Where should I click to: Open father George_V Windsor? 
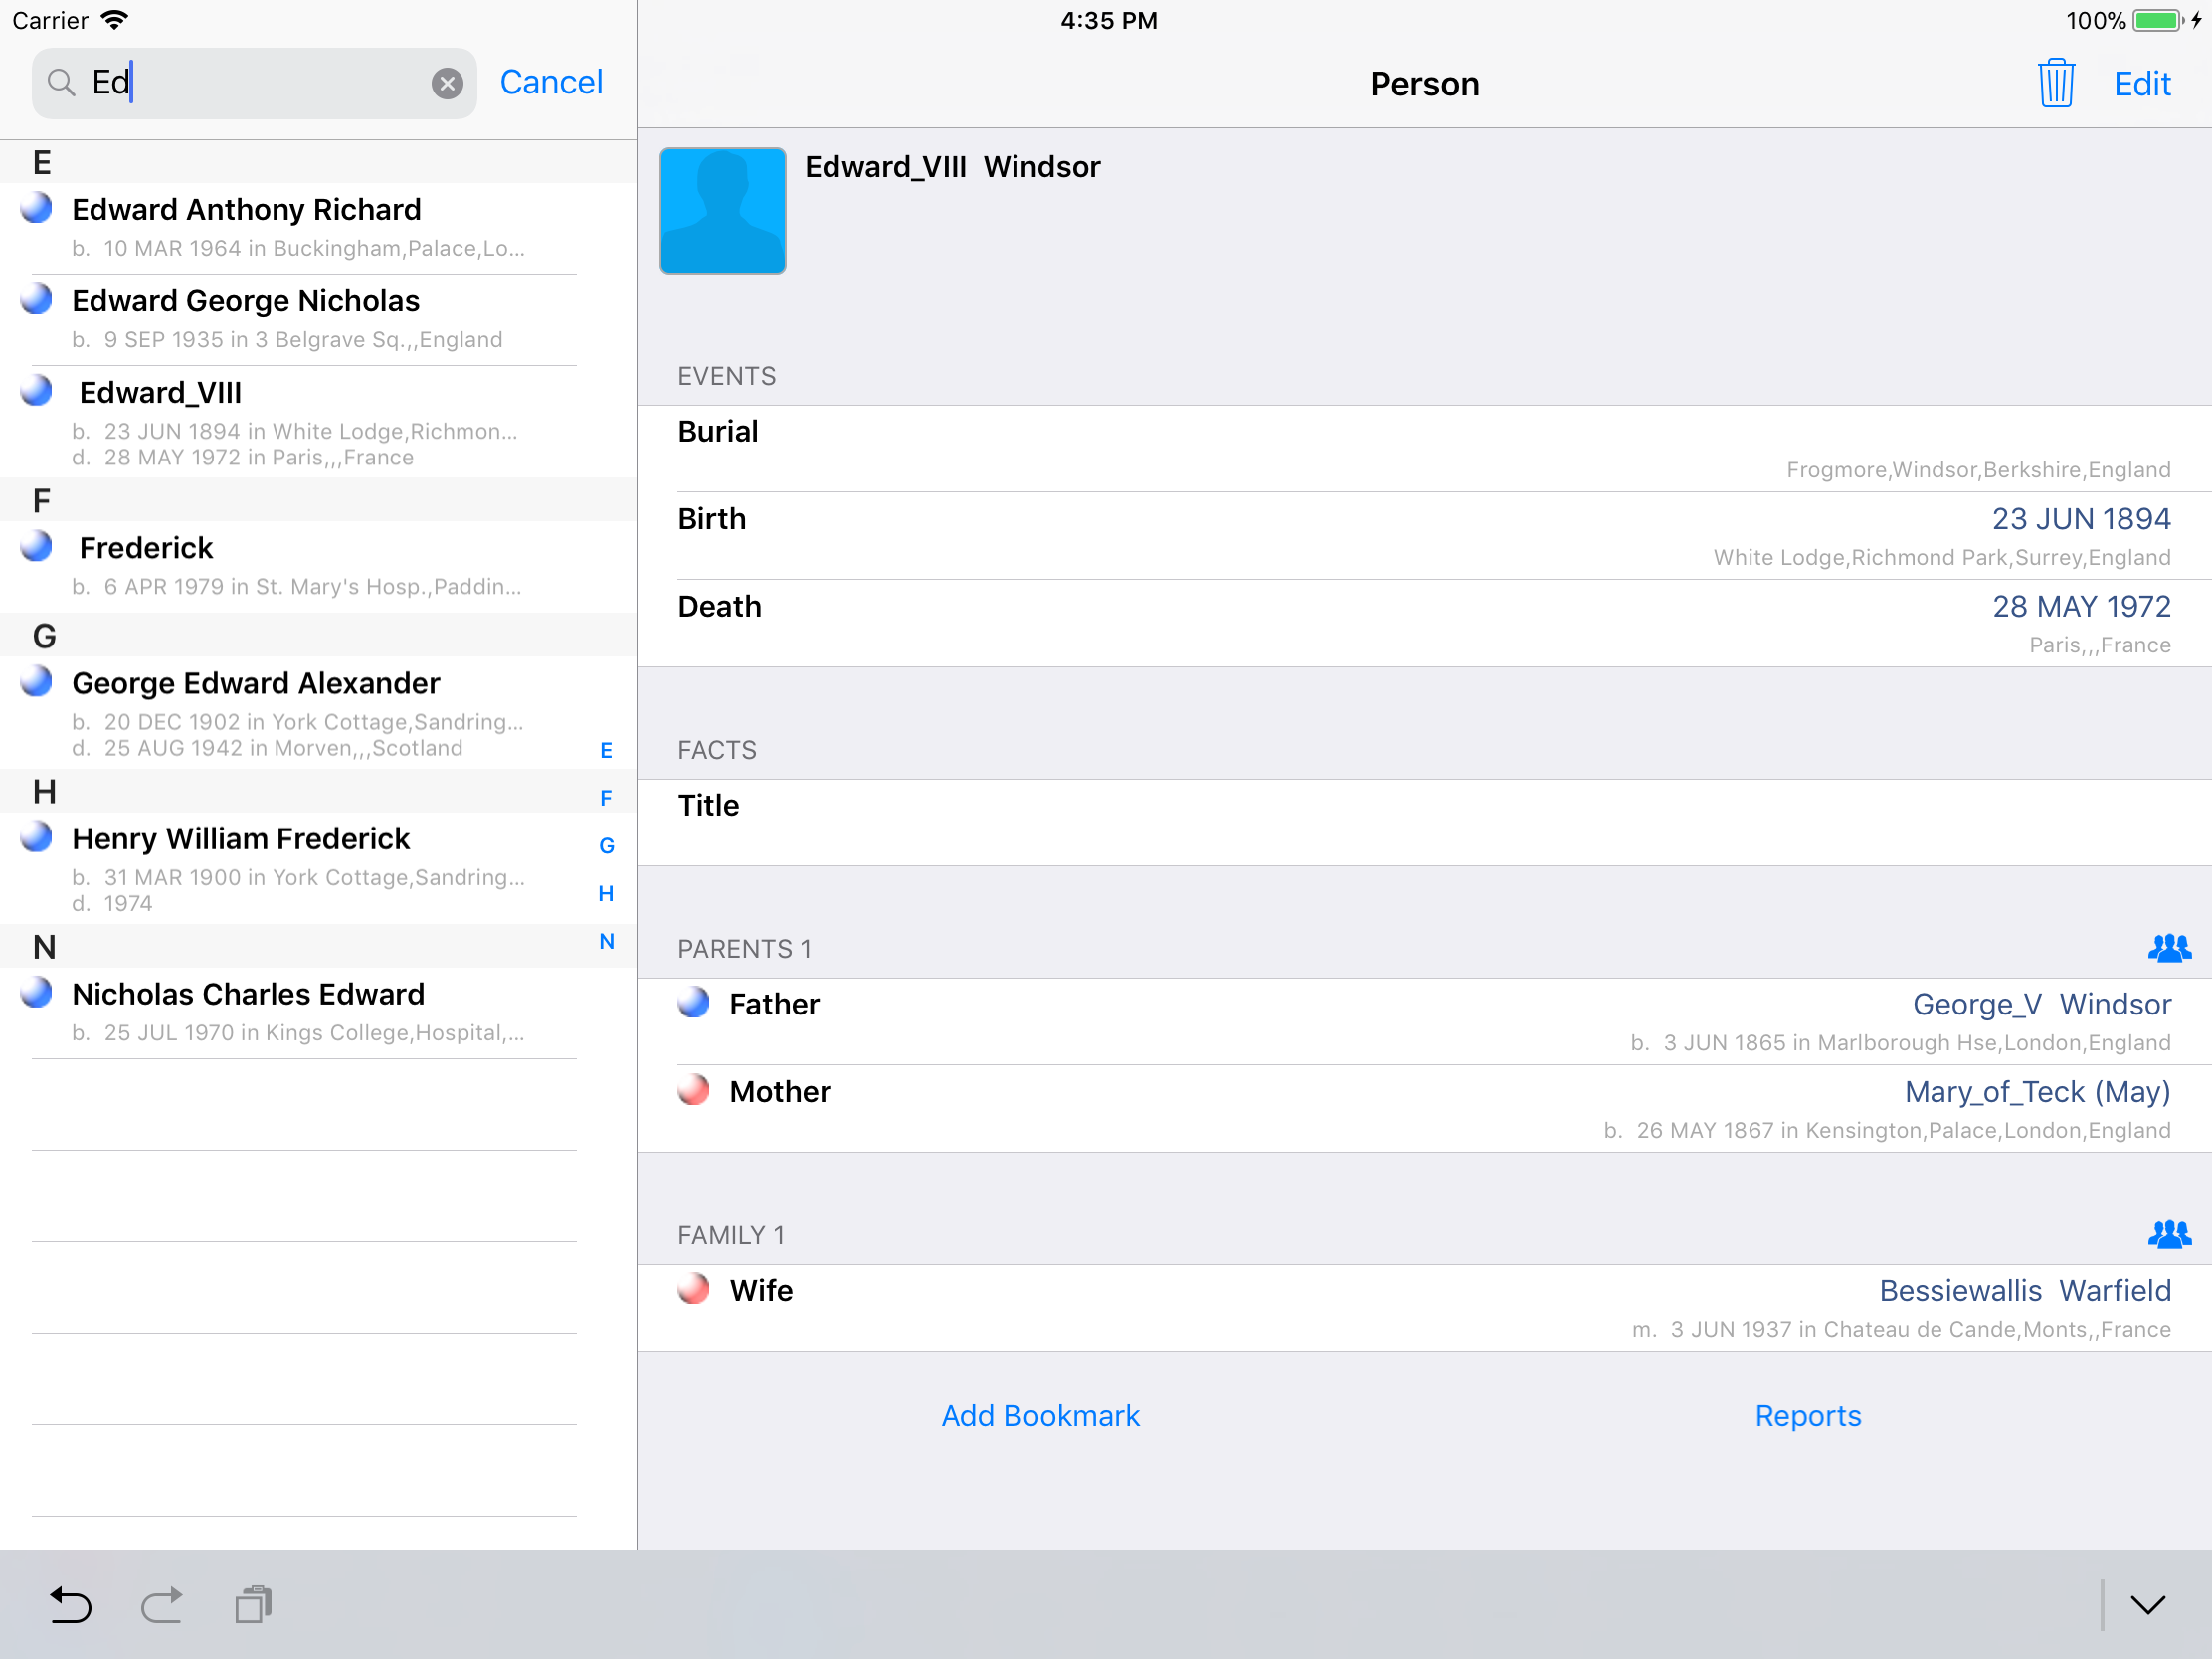click(2040, 1004)
